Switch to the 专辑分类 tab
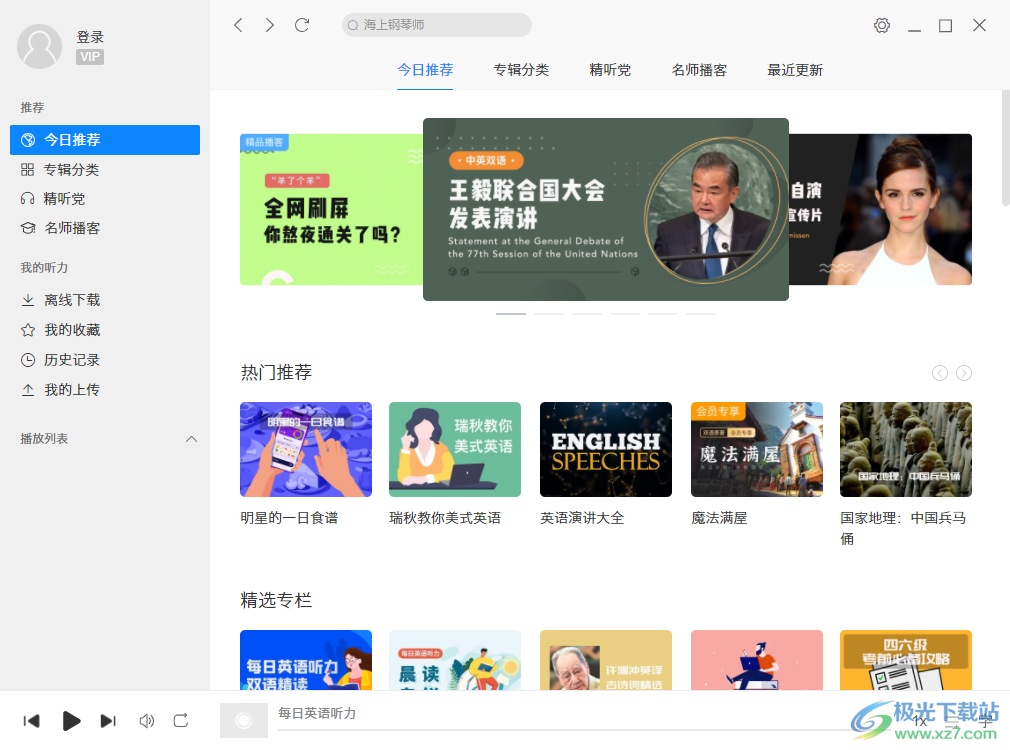This screenshot has width=1010, height=750. point(521,70)
